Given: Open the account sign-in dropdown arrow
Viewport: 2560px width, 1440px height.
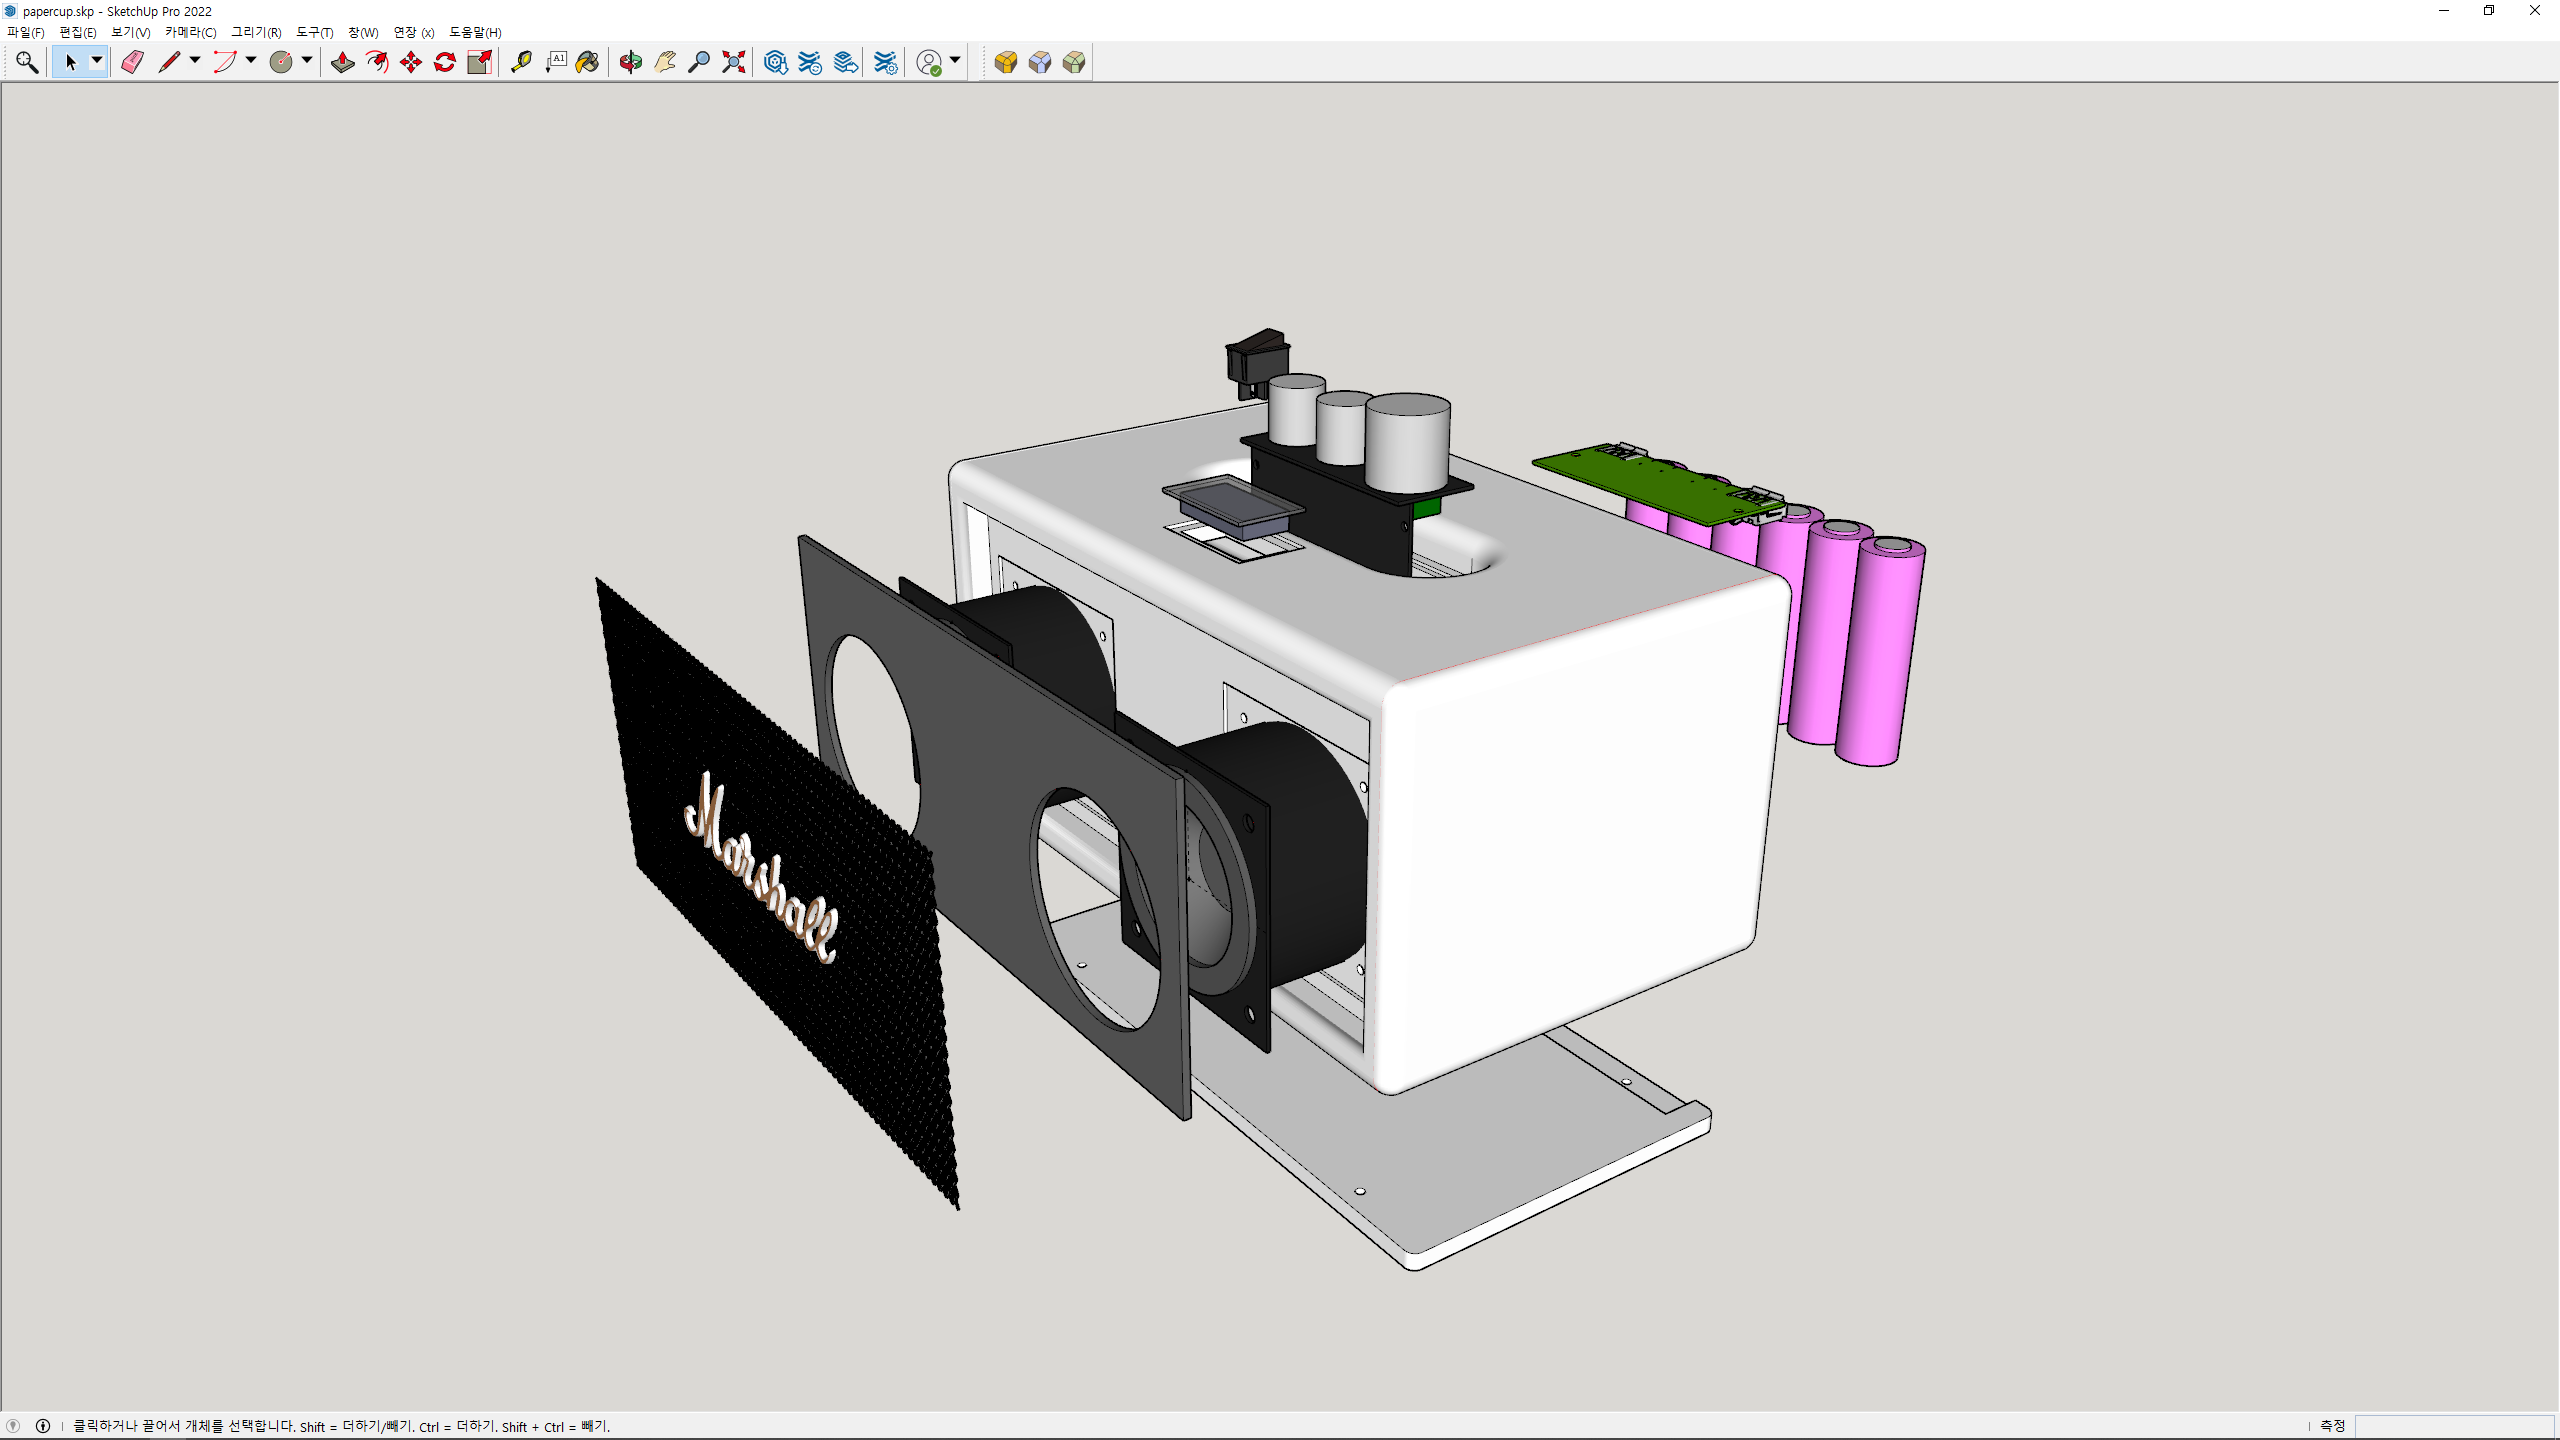Looking at the screenshot, I should tap(955, 61).
